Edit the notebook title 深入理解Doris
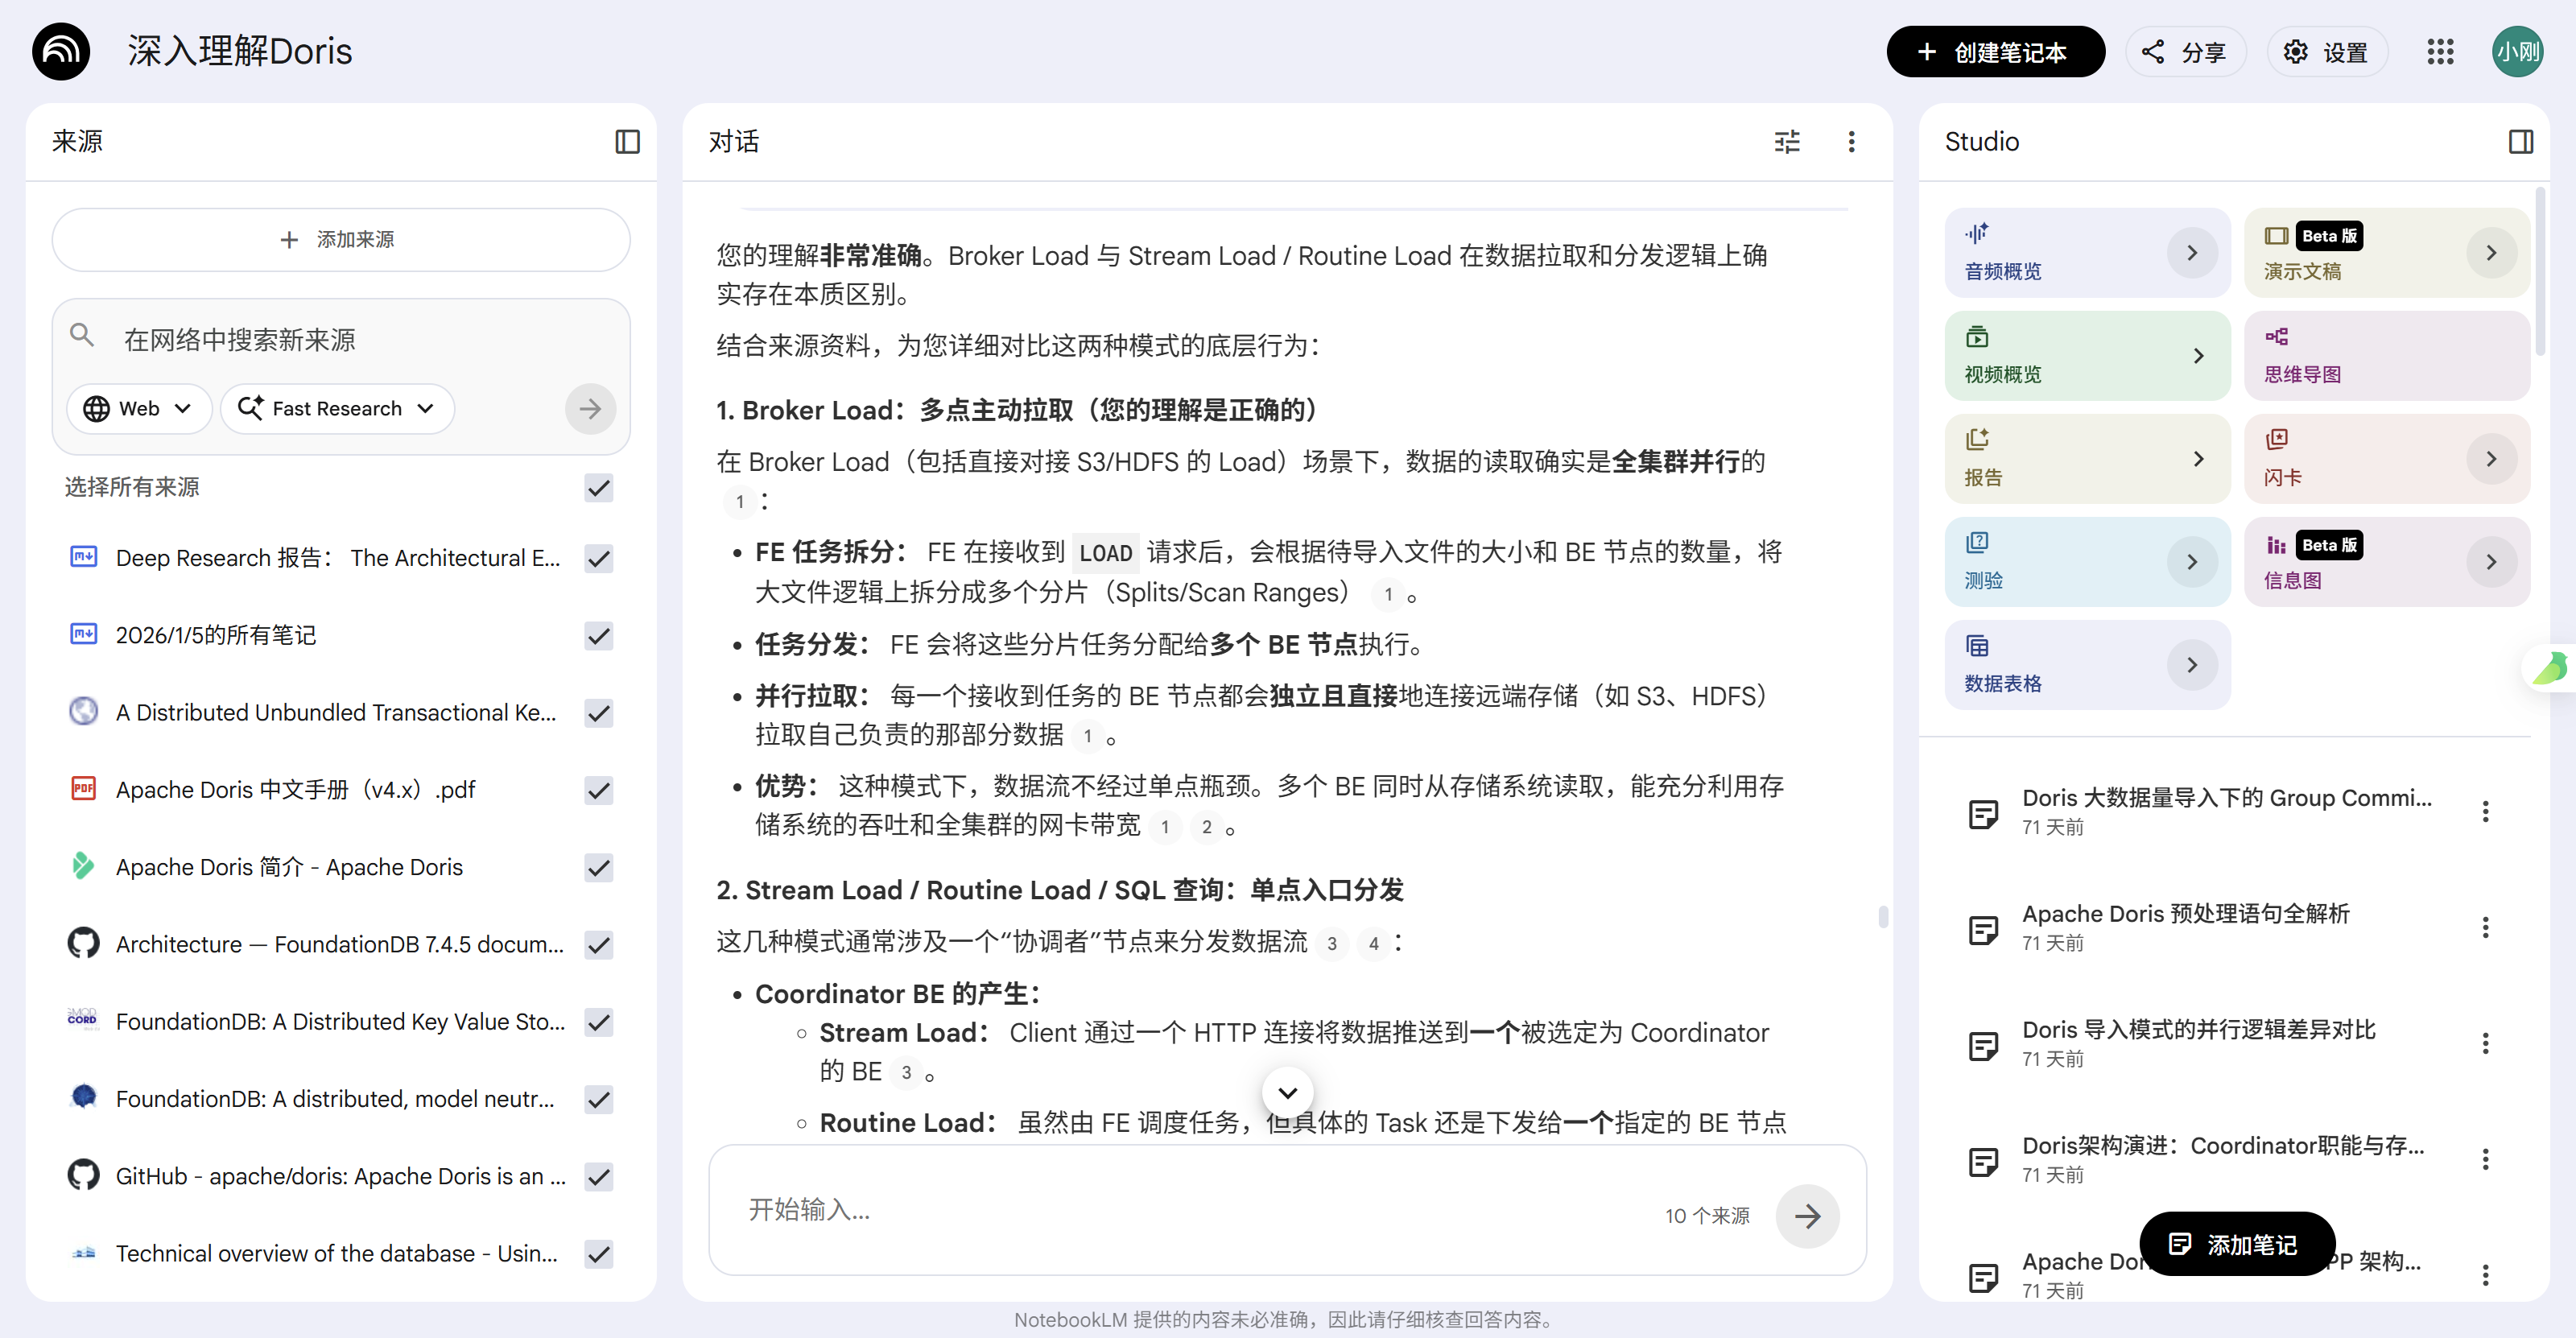The width and height of the screenshot is (2576, 1338). (x=240, y=51)
